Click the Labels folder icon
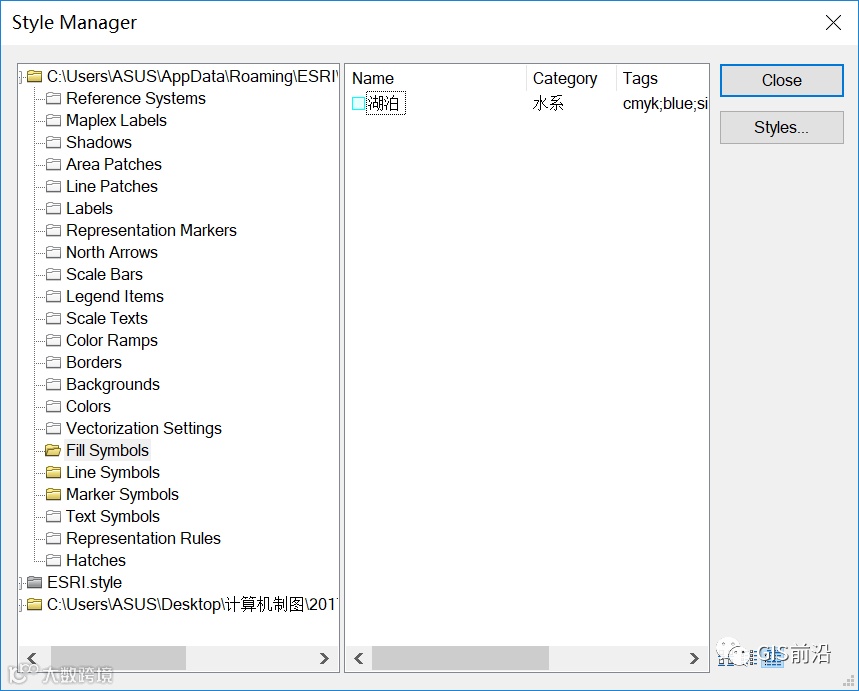859x691 pixels. tap(53, 208)
